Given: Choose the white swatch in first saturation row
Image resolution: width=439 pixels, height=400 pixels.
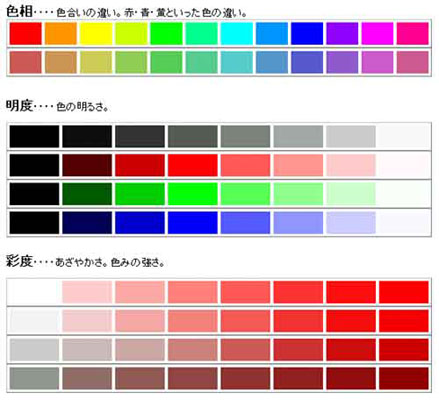Looking at the screenshot, I should pyautogui.click(x=34, y=292).
